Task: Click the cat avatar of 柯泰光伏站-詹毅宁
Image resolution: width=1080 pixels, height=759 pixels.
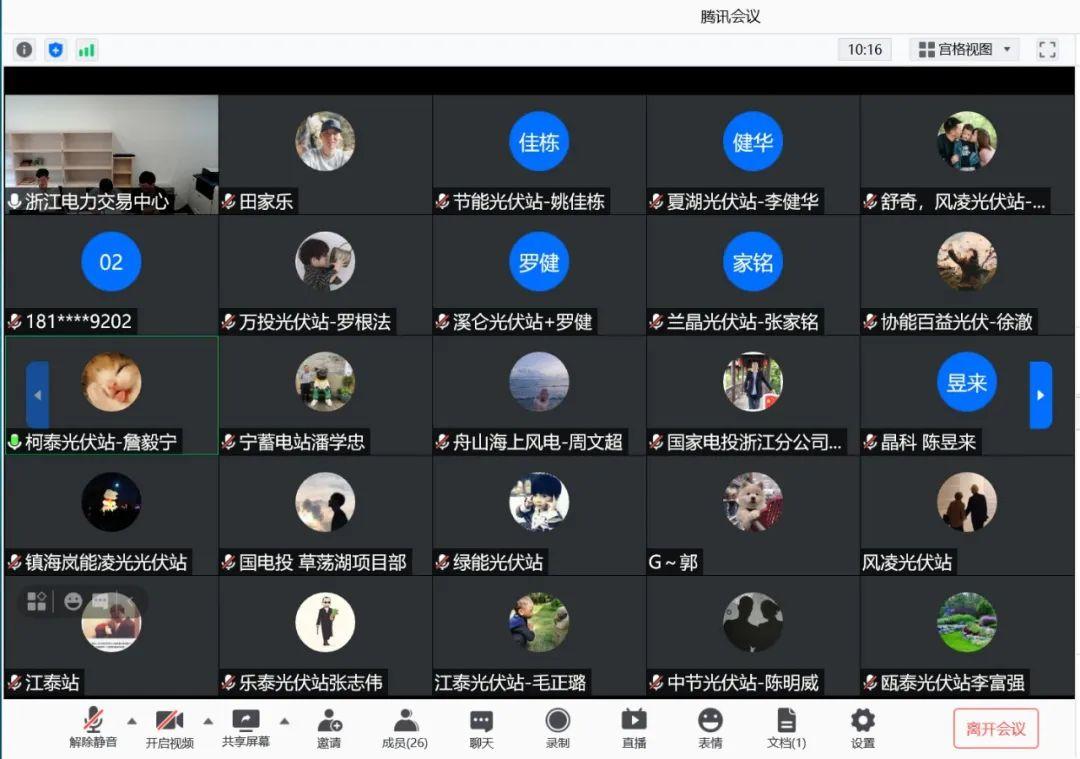Action: point(111,382)
